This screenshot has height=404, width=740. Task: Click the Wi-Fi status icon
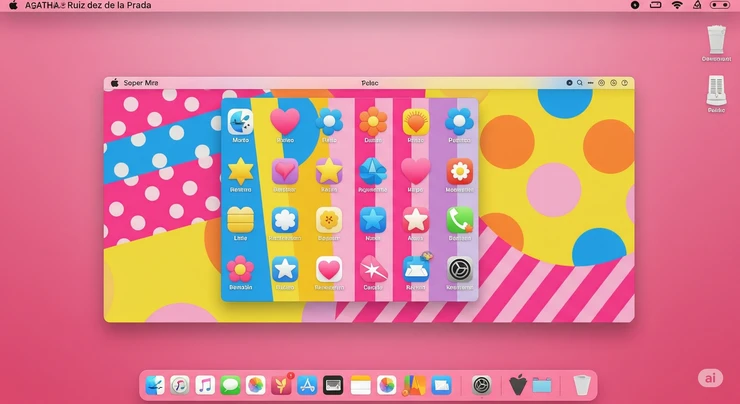pyautogui.click(x=677, y=5)
